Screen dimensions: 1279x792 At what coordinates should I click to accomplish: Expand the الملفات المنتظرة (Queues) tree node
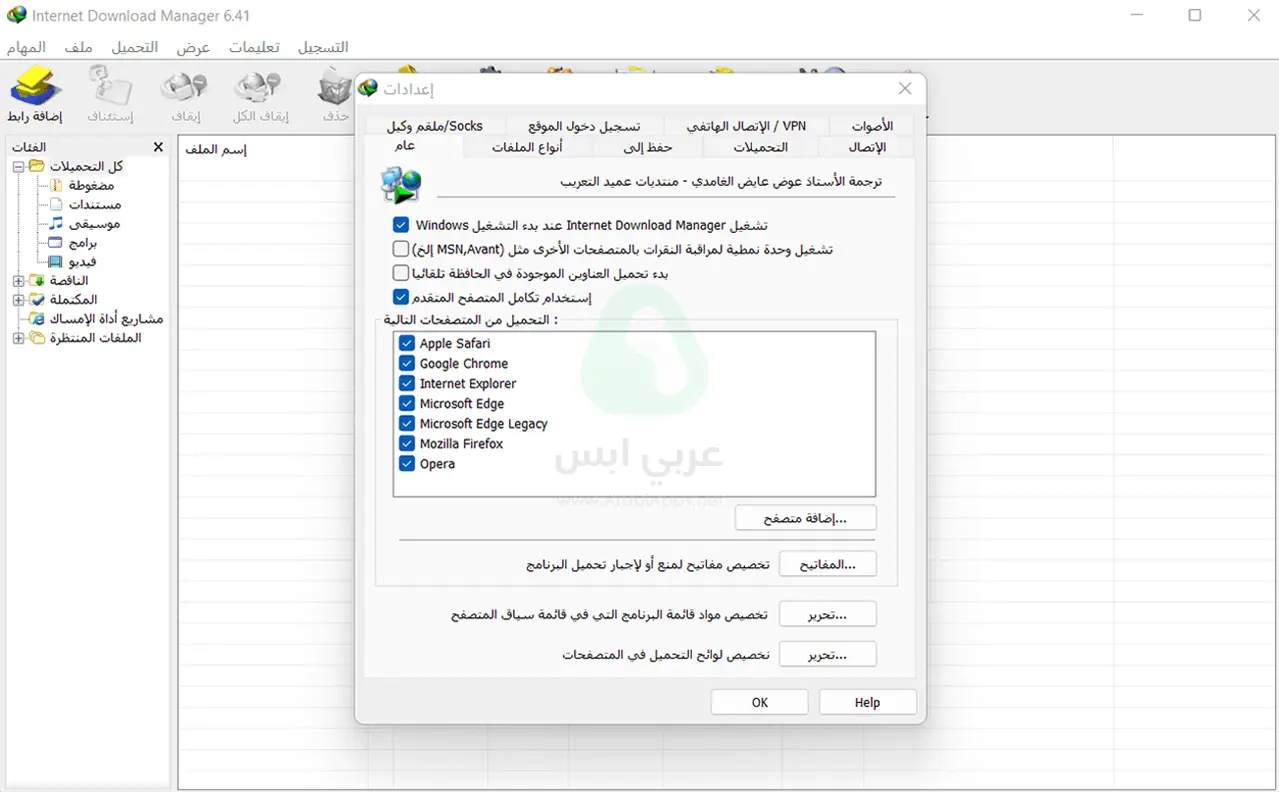point(18,339)
